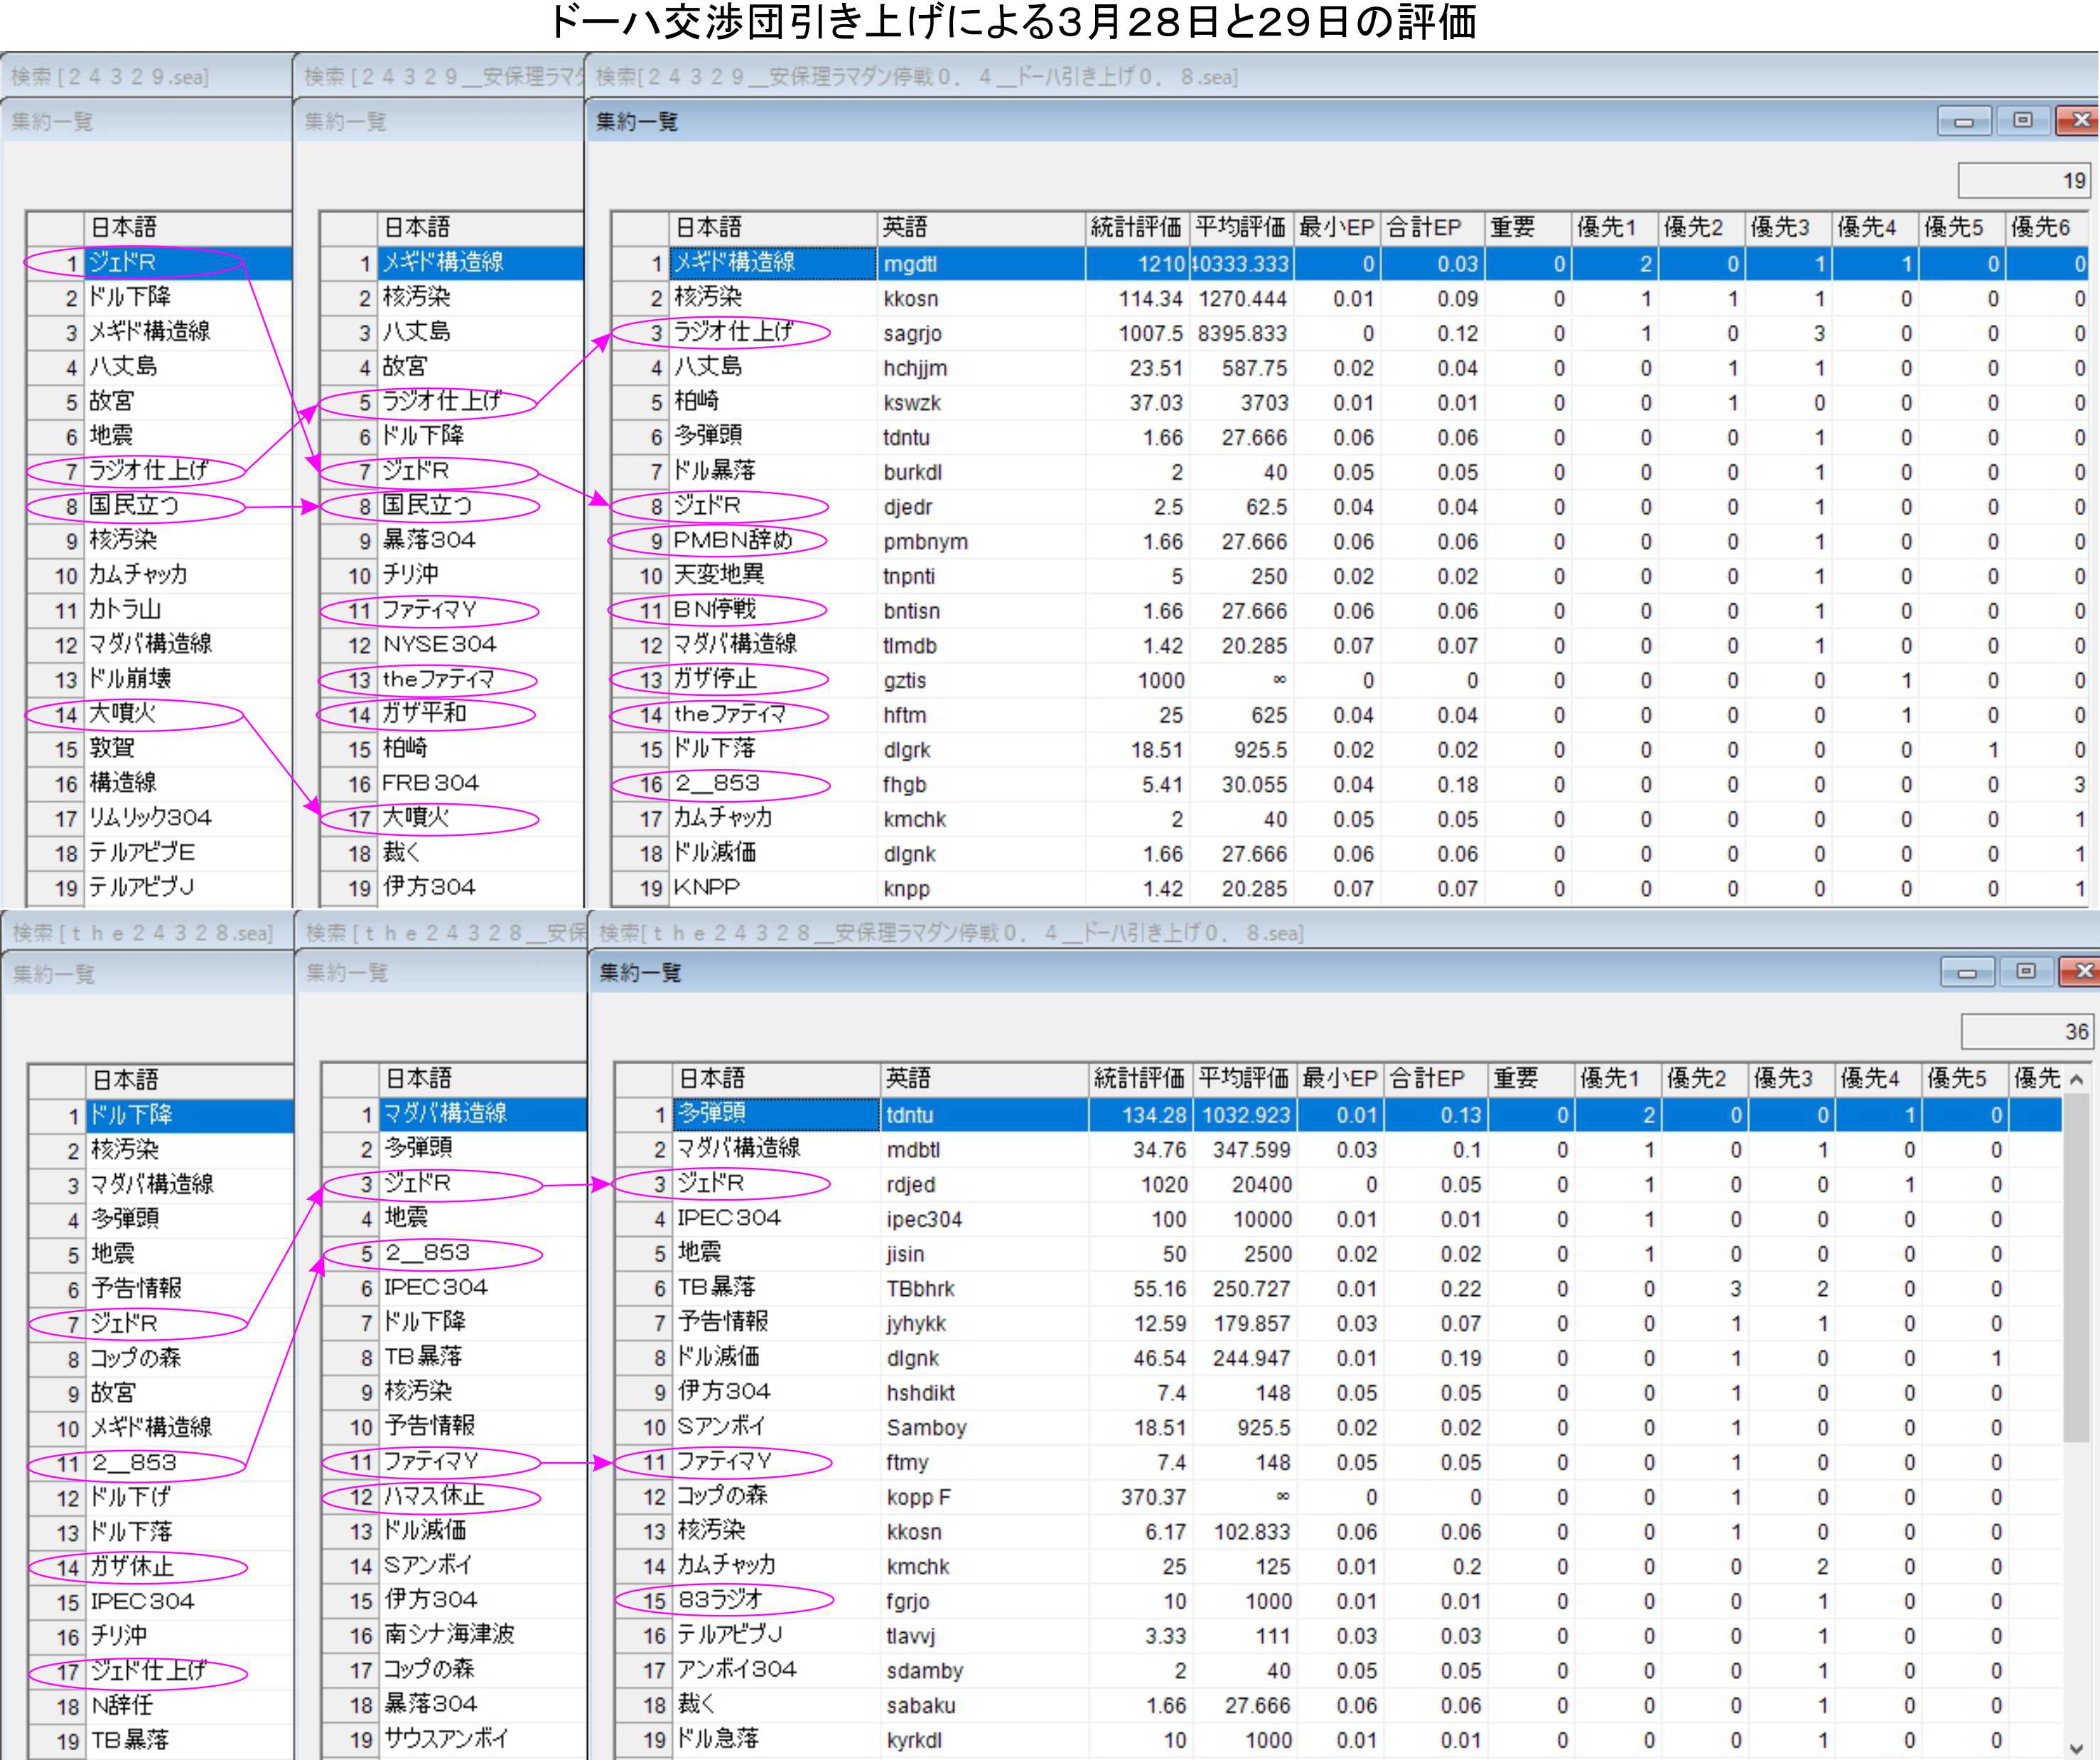Select the hftm cell
This screenshot has height=1760, width=2100.
pyautogui.click(x=981, y=715)
